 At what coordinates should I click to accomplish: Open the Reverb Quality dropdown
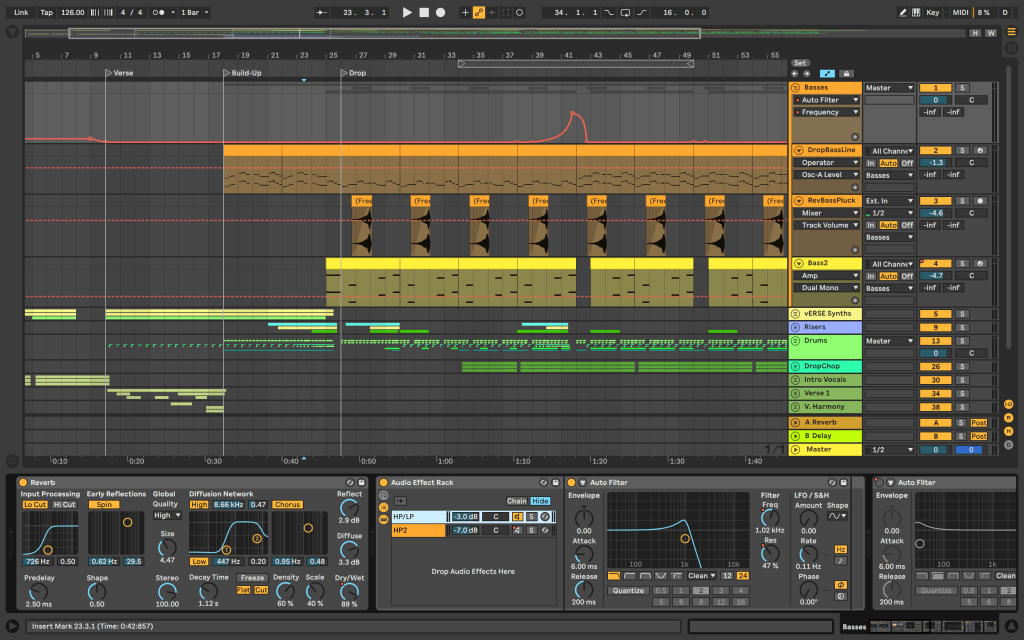pos(167,516)
